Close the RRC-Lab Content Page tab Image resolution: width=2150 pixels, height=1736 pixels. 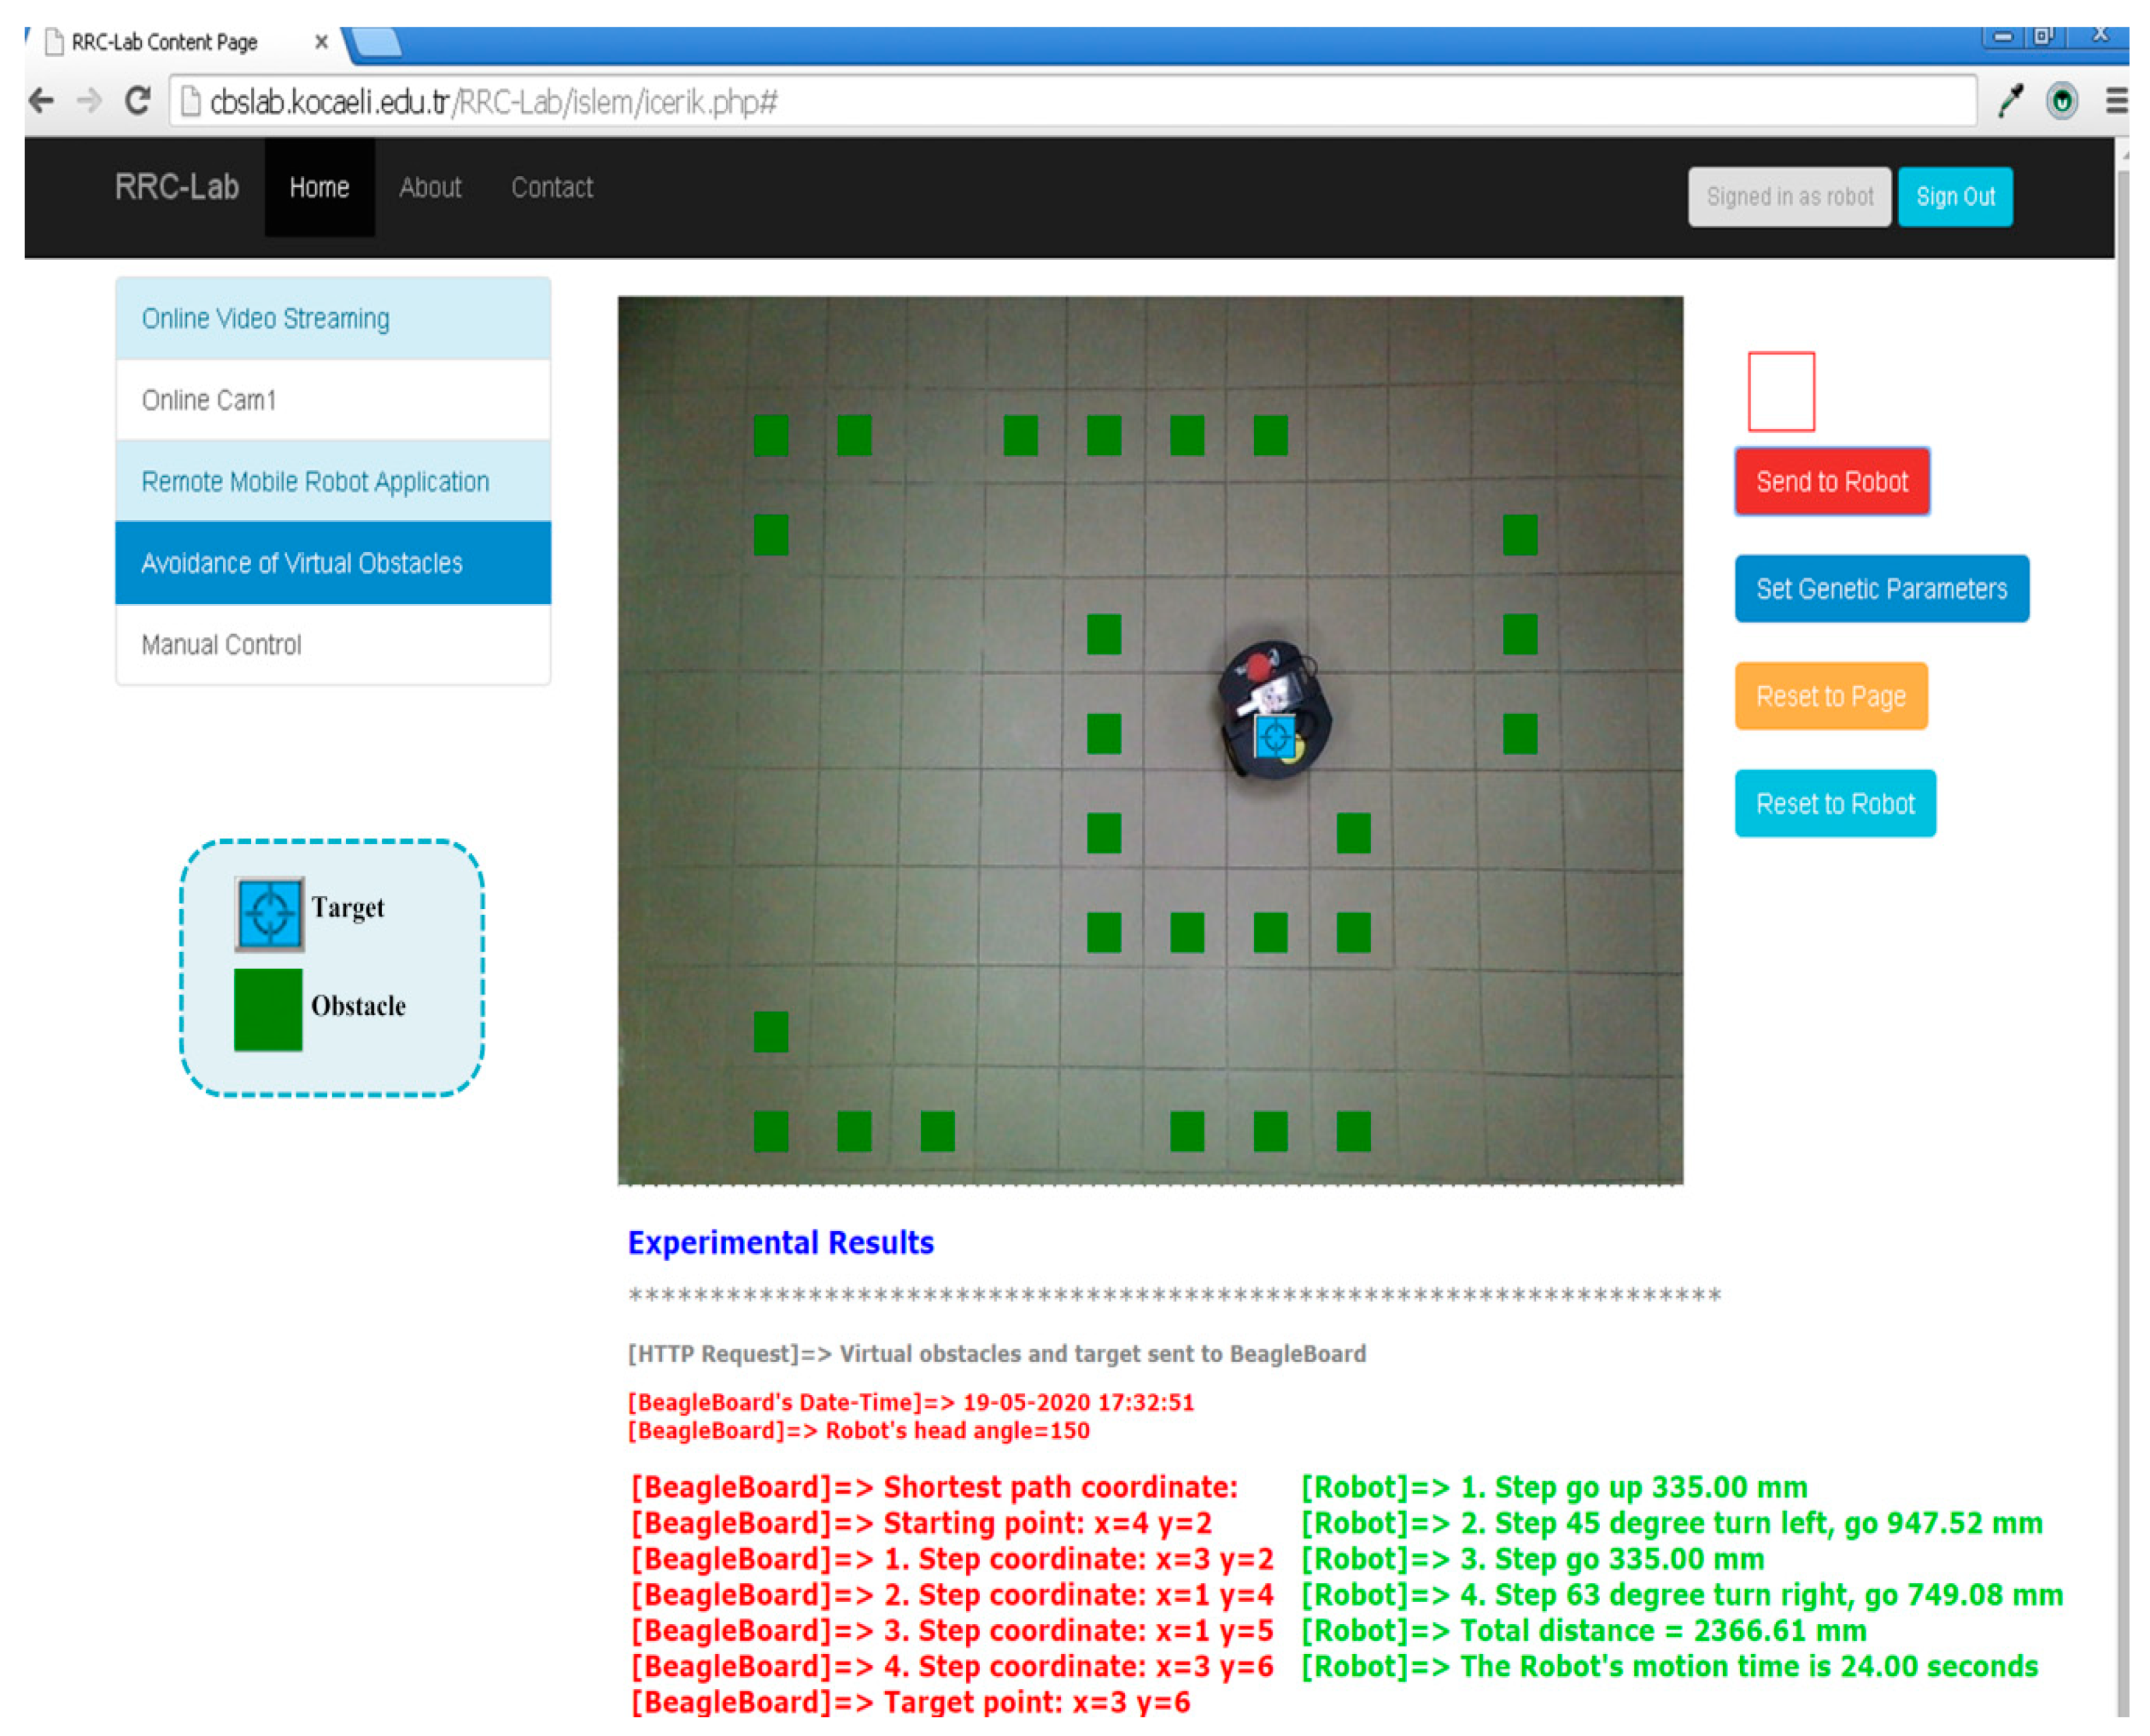[x=321, y=42]
